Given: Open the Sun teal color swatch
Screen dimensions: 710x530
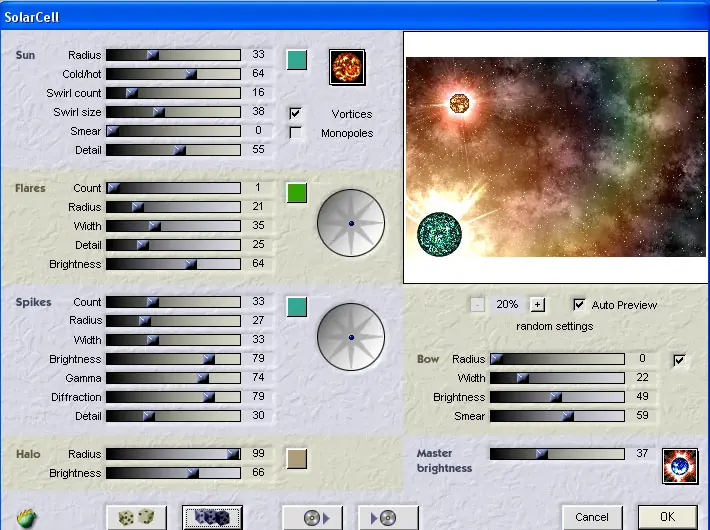Looking at the screenshot, I should point(297,60).
